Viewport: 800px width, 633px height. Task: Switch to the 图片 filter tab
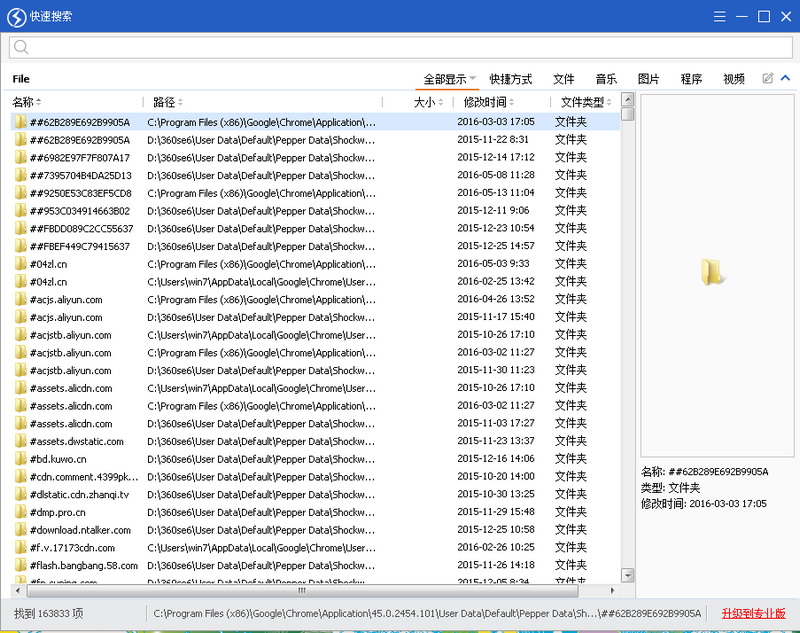pos(649,79)
